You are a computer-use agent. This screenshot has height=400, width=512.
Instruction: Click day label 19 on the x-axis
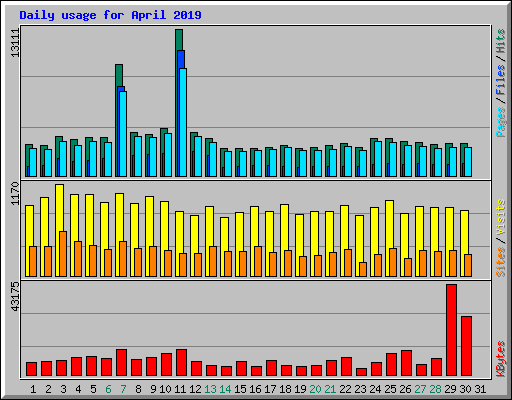tap(300, 389)
